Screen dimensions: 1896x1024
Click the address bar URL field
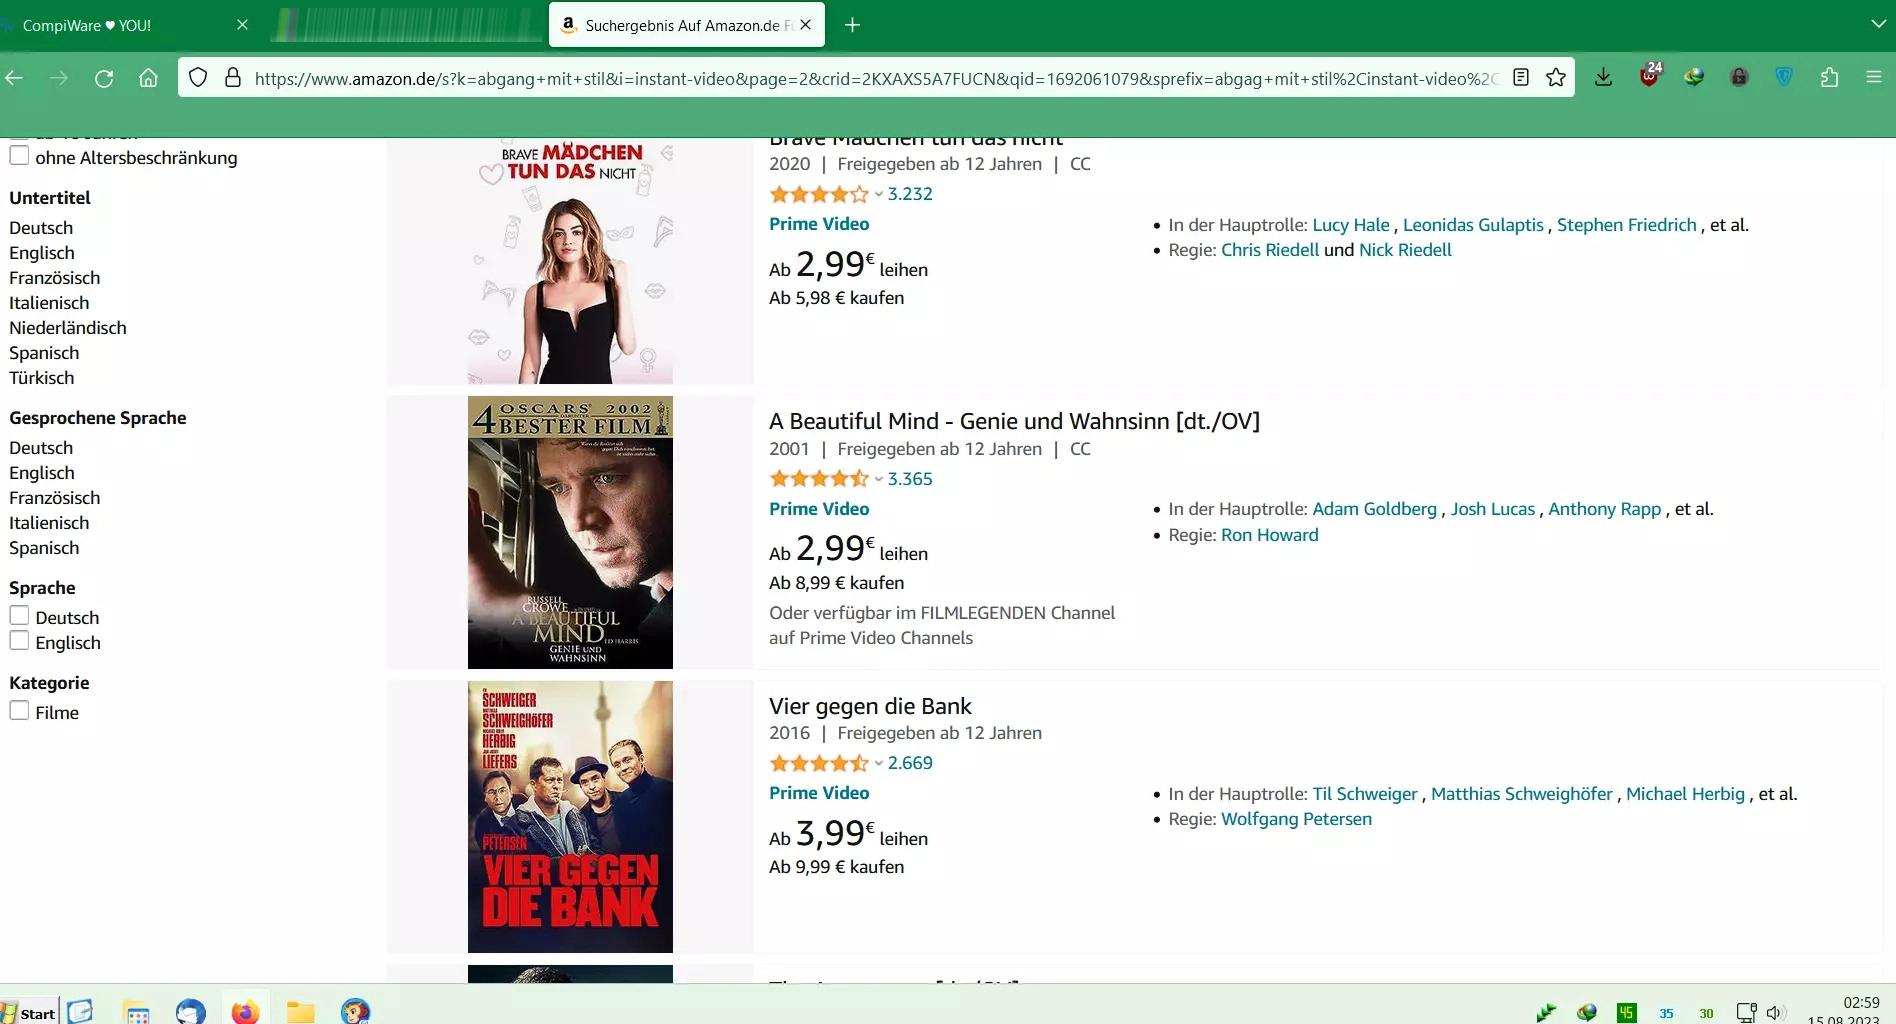click(875, 78)
